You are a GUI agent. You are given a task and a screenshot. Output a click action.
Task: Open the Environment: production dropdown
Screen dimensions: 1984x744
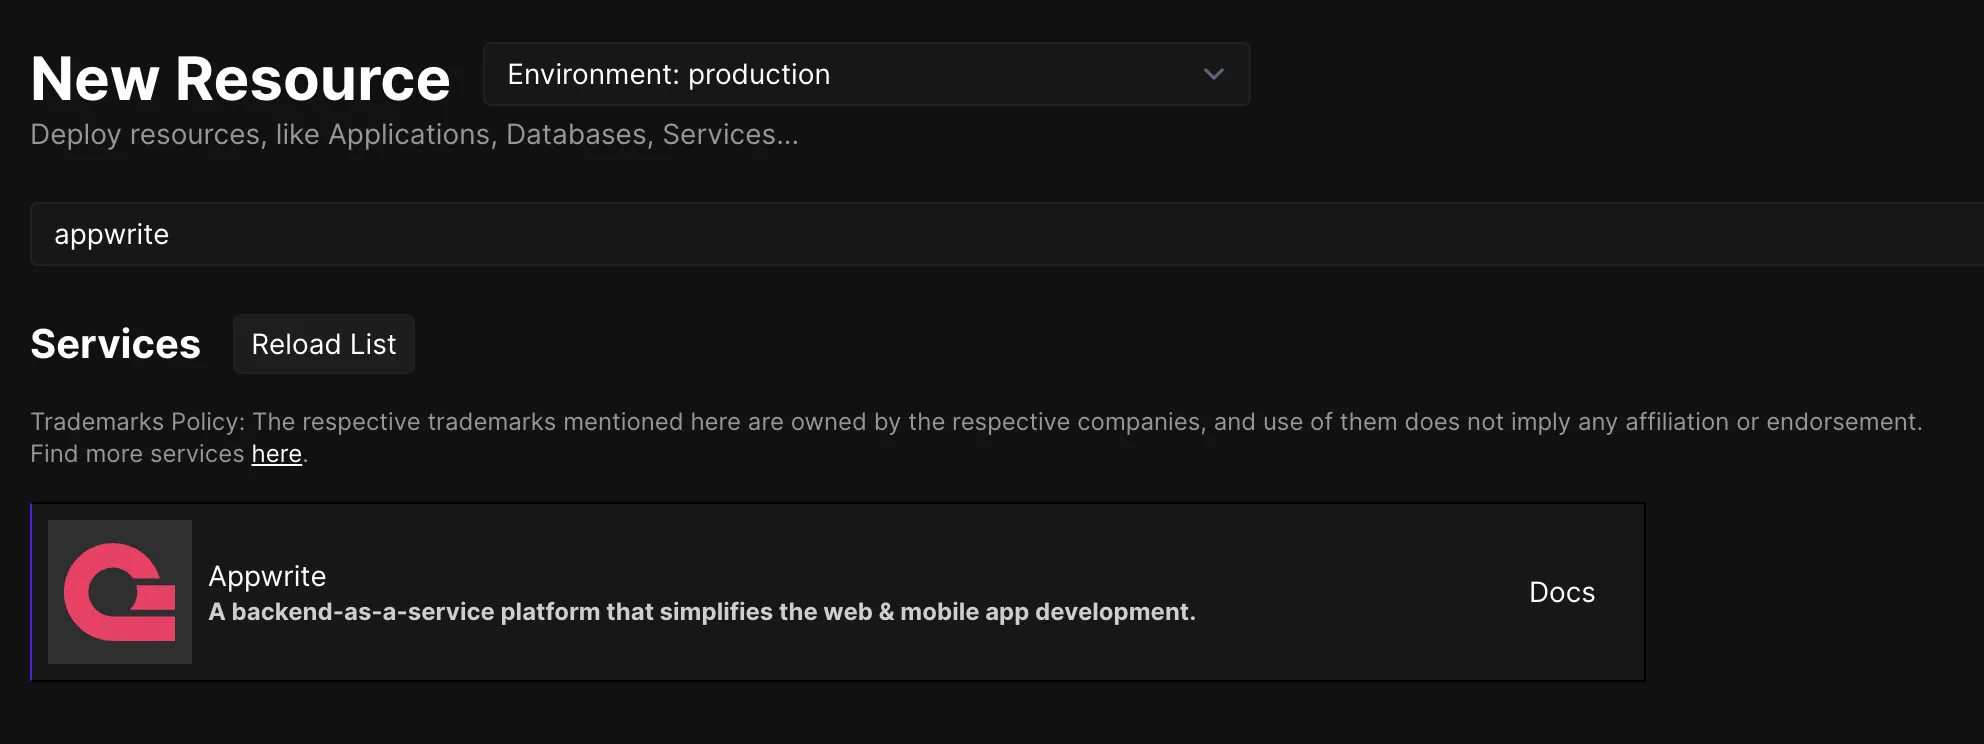[866, 74]
